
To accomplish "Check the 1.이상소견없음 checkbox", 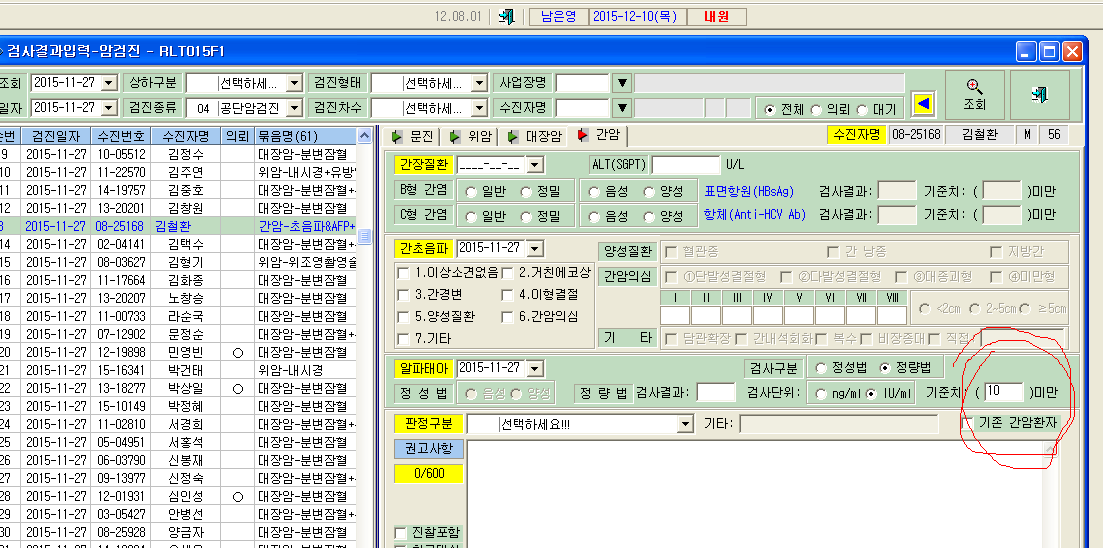I will 403,273.
